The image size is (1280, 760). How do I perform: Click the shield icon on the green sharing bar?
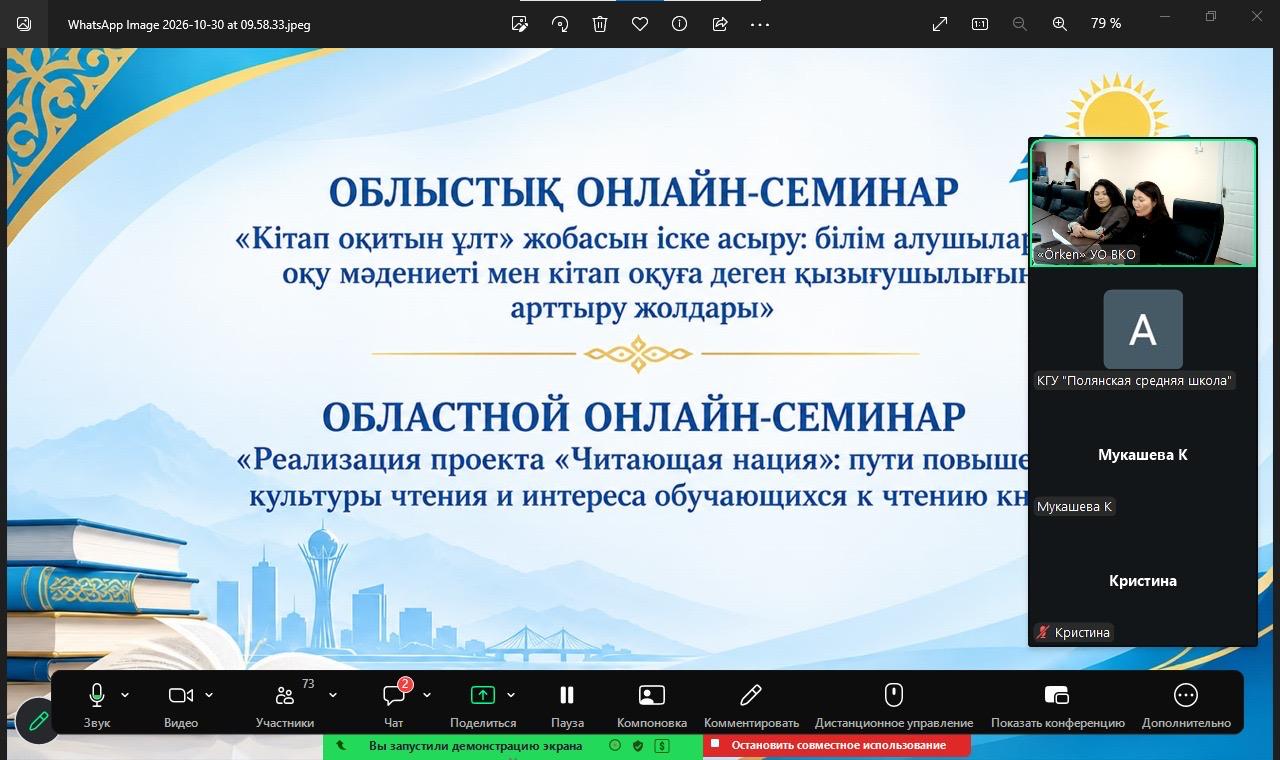[x=638, y=745]
